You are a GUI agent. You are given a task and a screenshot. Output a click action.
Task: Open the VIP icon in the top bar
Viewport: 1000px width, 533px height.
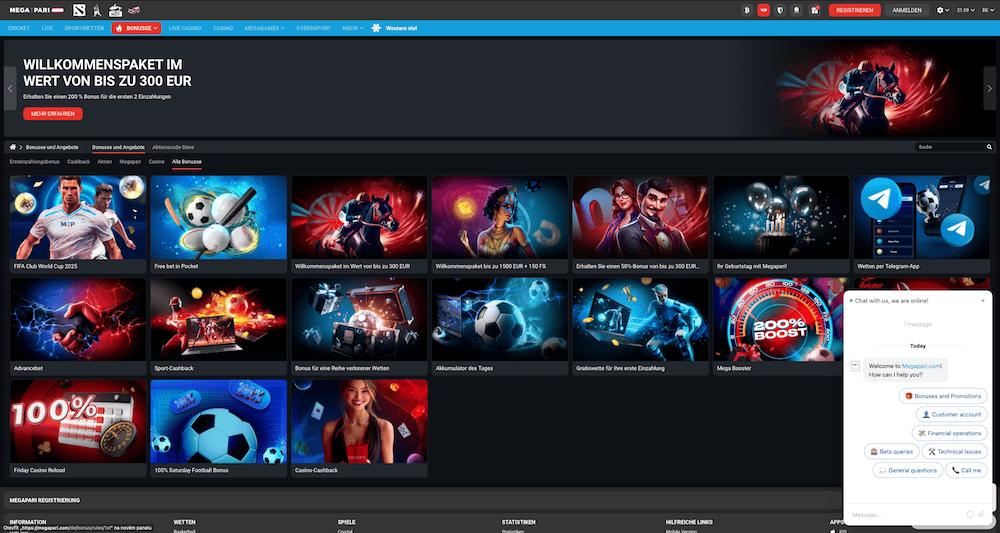tap(764, 10)
